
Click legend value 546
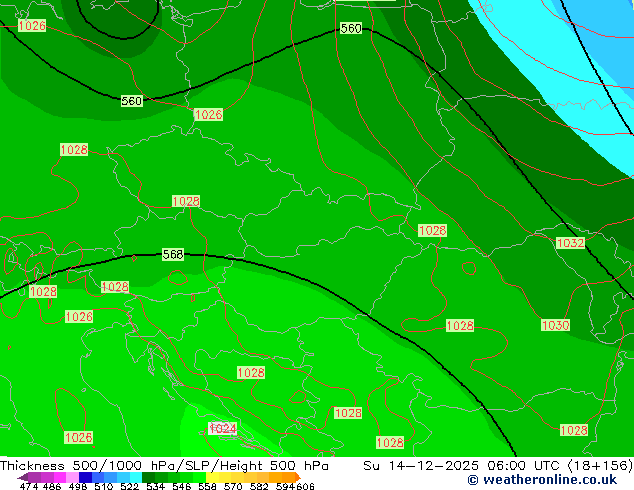coord(182,486)
